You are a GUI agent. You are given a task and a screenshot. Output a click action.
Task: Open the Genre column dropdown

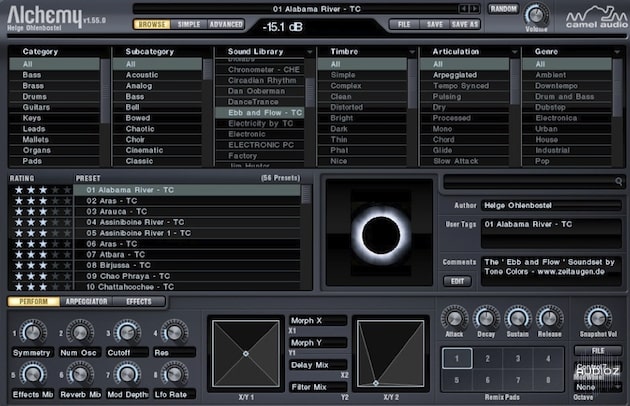pyautogui.click(x=617, y=52)
